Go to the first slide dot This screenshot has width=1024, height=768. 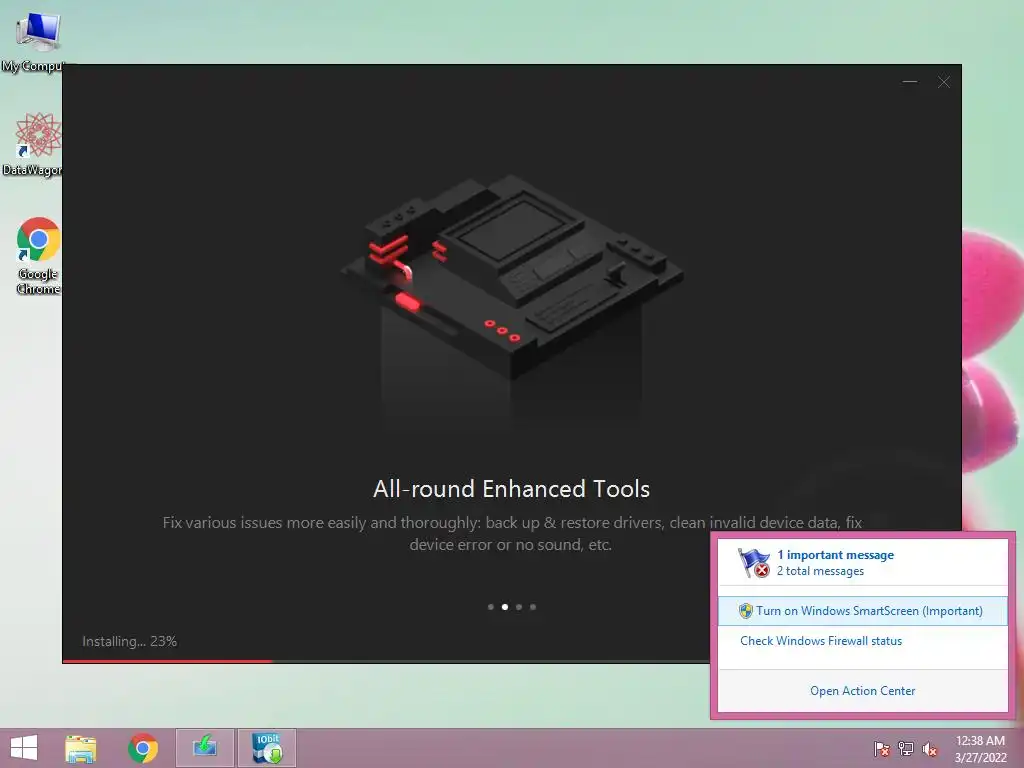(x=490, y=607)
